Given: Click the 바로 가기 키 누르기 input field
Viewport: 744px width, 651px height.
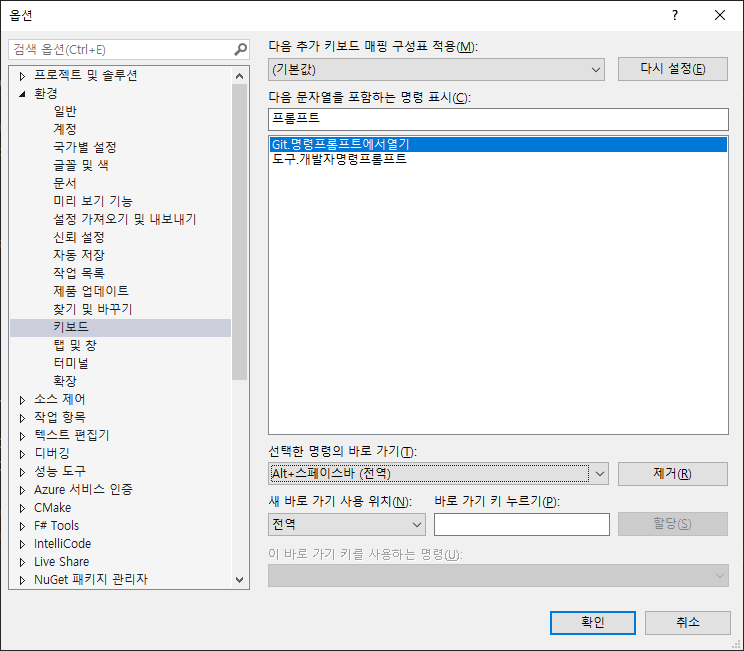Looking at the screenshot, I should (521, 524).
